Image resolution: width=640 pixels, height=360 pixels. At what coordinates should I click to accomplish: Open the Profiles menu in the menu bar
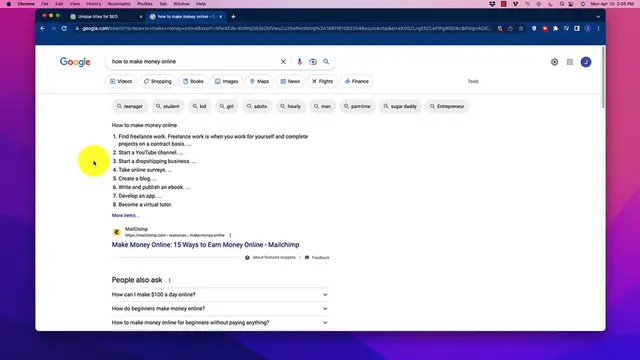click(x=144, y=4)
